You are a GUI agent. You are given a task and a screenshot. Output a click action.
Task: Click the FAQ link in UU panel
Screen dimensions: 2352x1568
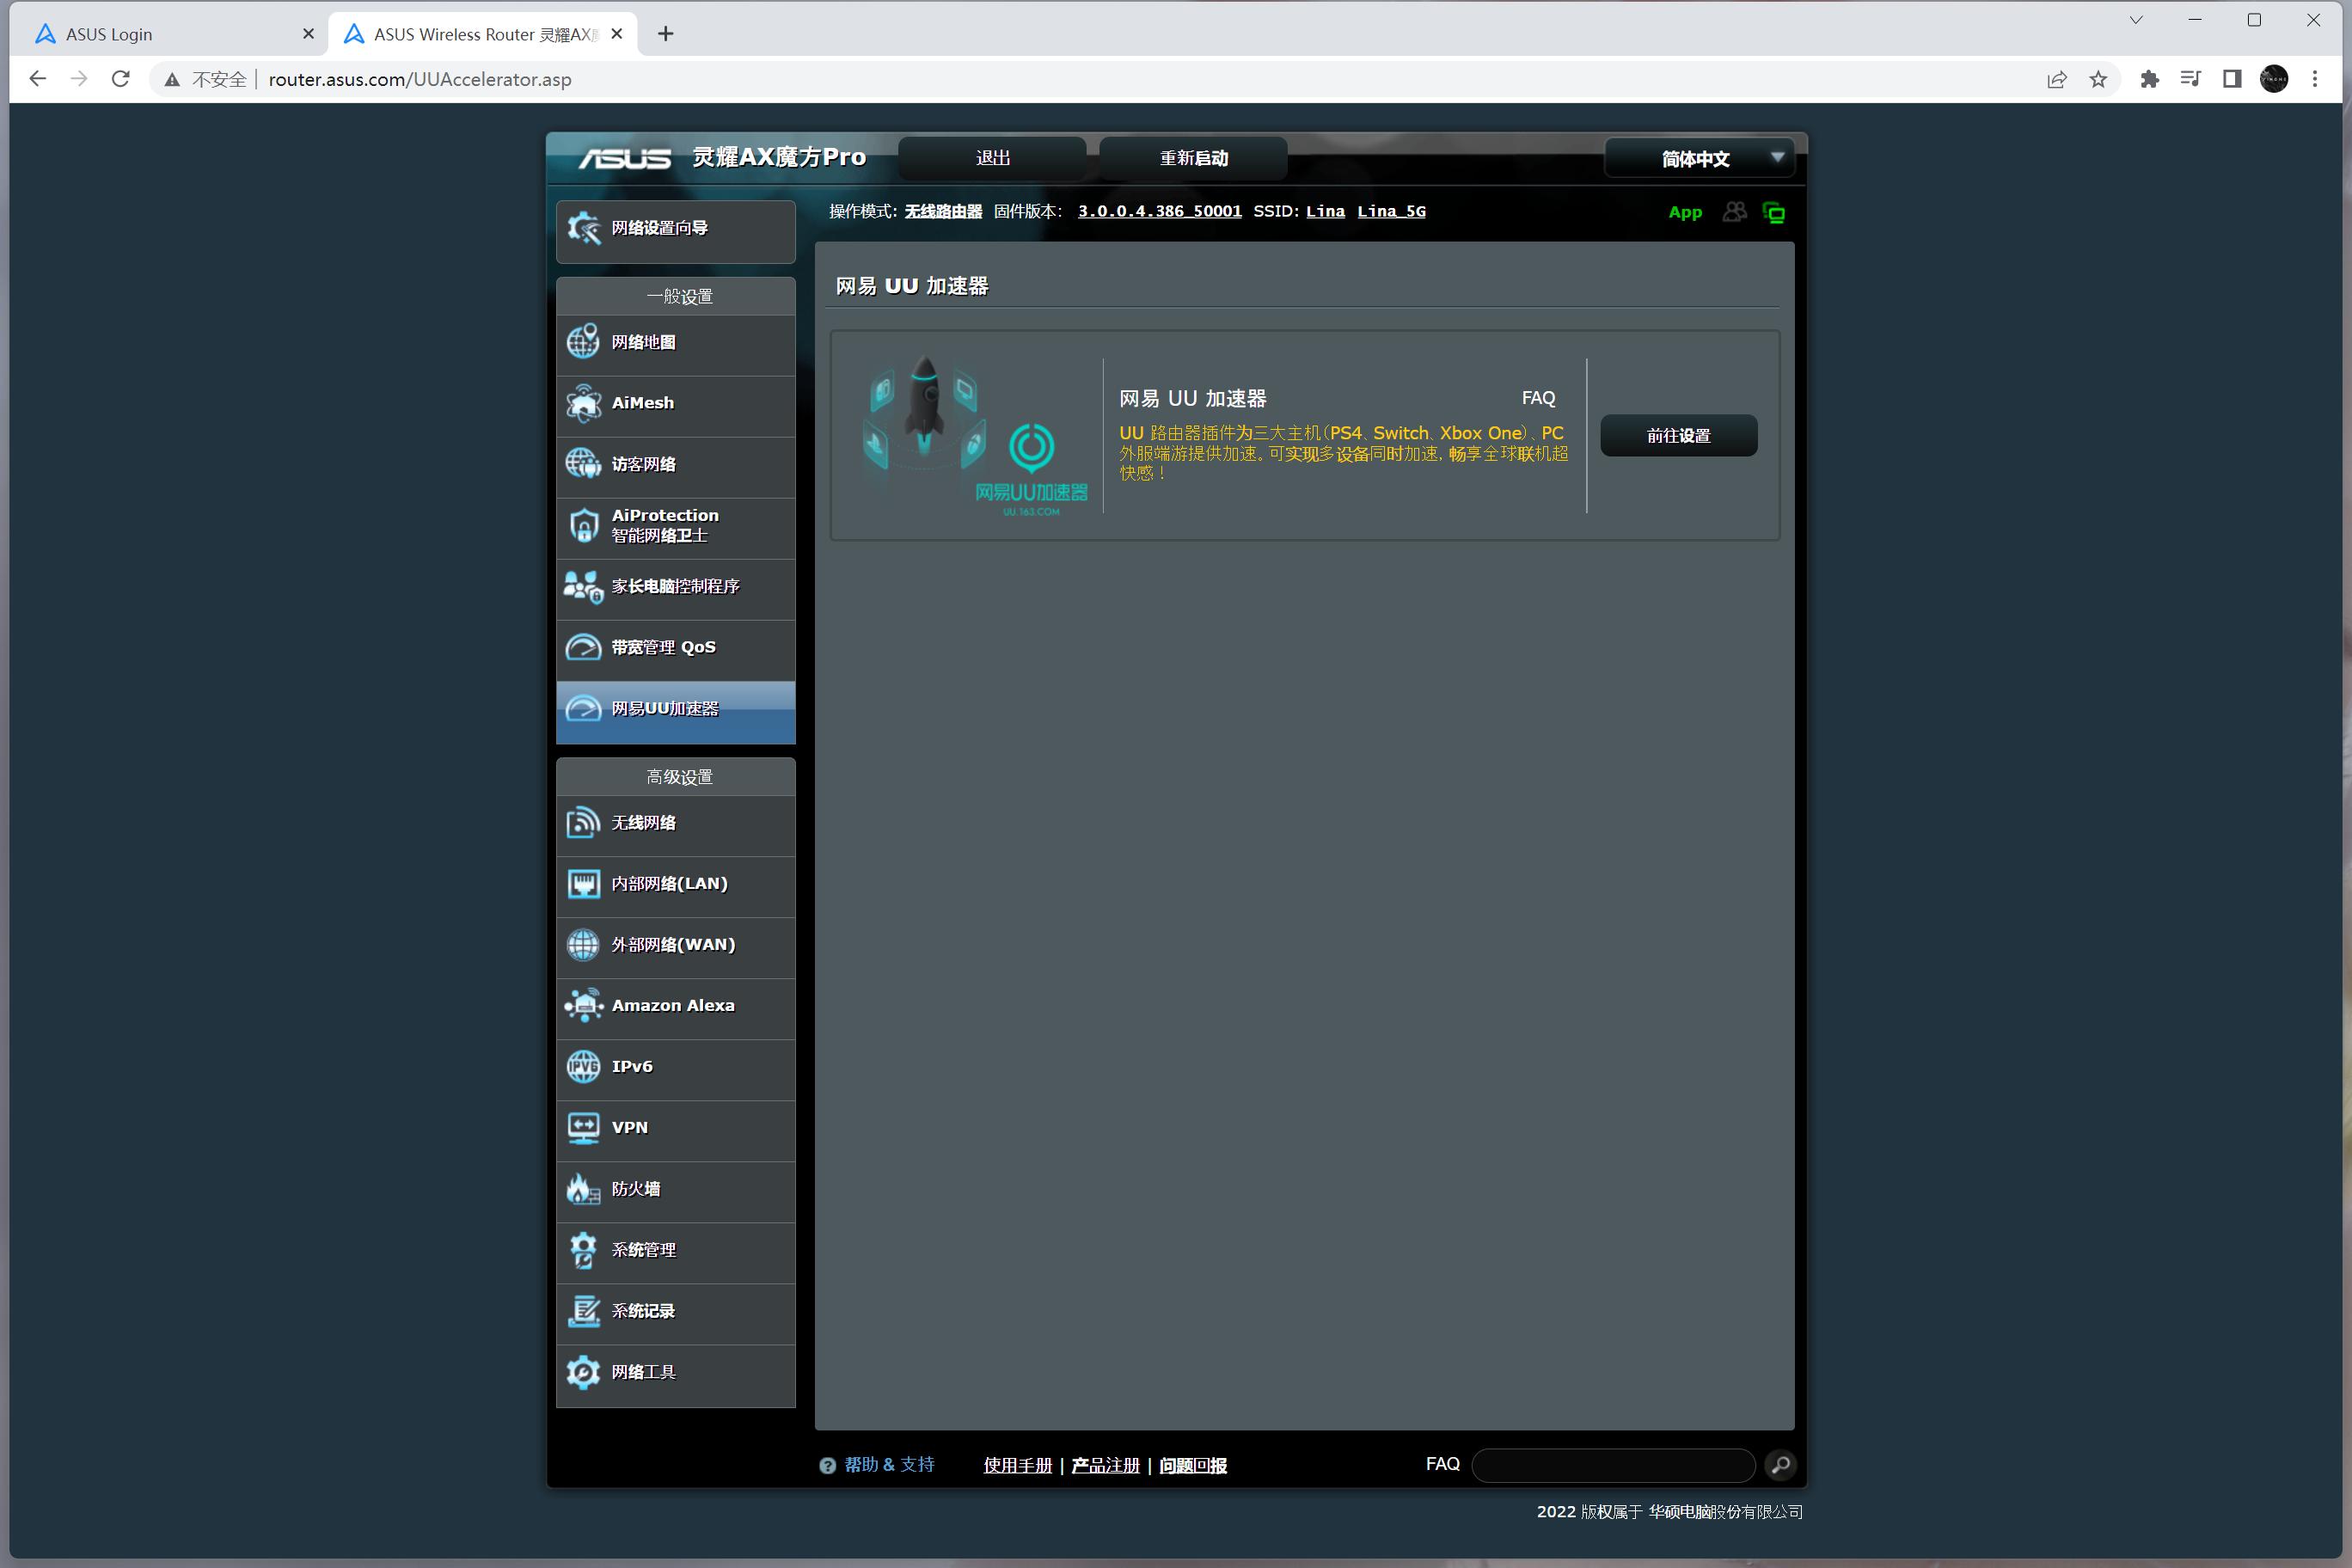[1538, 398]
